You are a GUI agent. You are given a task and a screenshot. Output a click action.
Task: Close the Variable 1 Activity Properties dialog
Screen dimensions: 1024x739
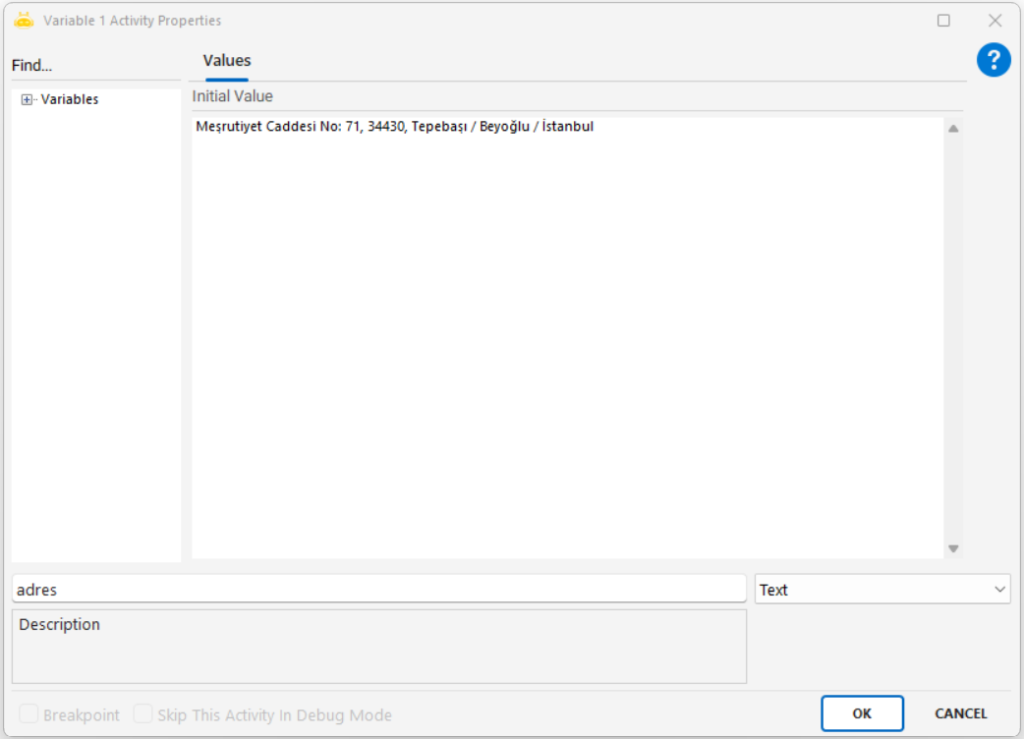(x=994, y=20)
